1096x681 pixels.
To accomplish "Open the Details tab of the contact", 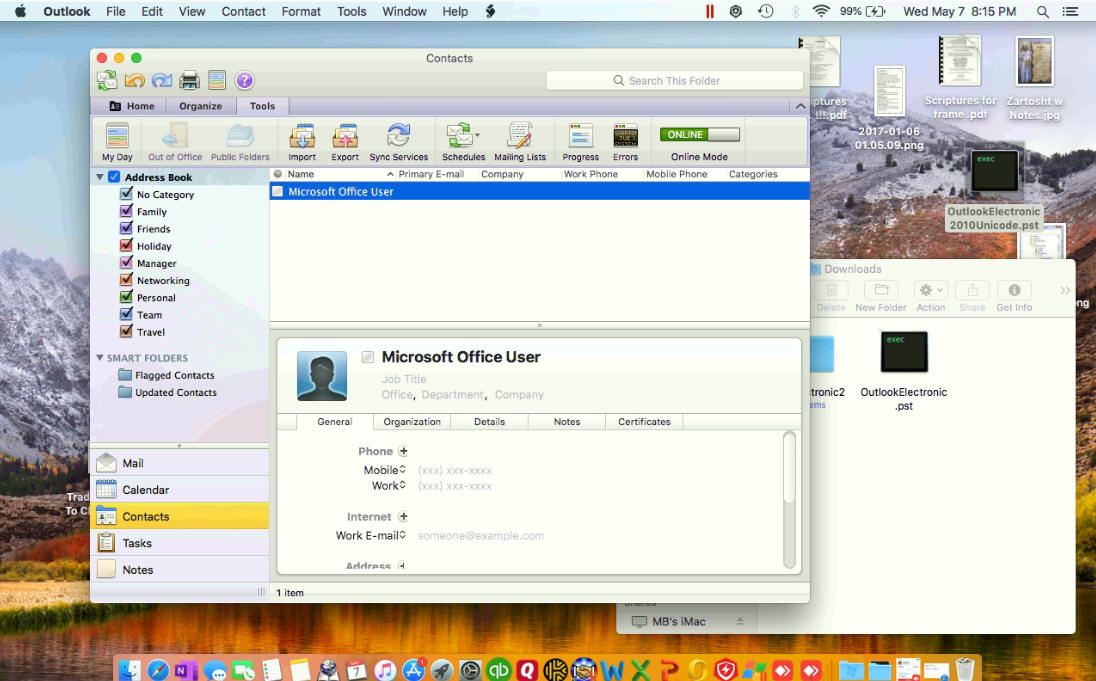I will coord(489,422).
